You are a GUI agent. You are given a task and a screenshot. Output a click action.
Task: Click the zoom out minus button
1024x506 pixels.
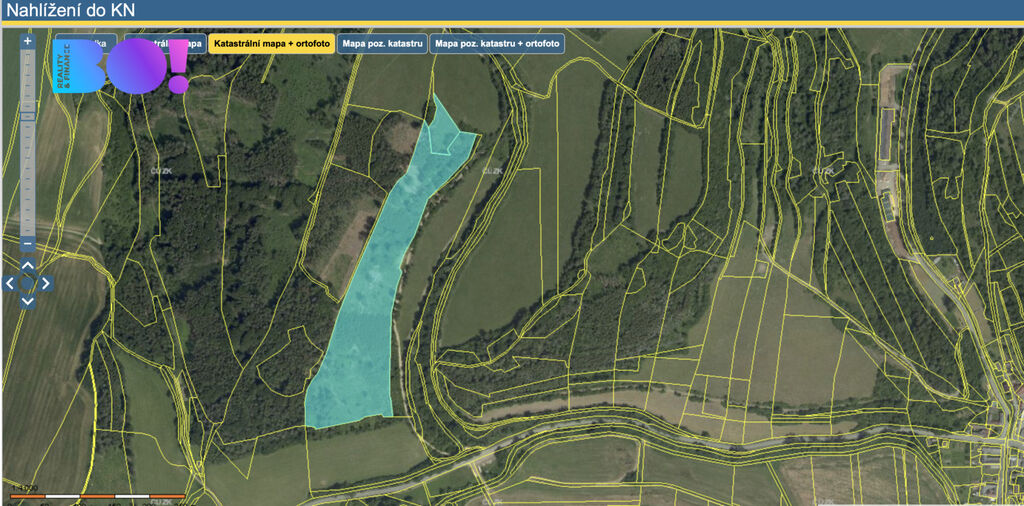click(28, 244)
